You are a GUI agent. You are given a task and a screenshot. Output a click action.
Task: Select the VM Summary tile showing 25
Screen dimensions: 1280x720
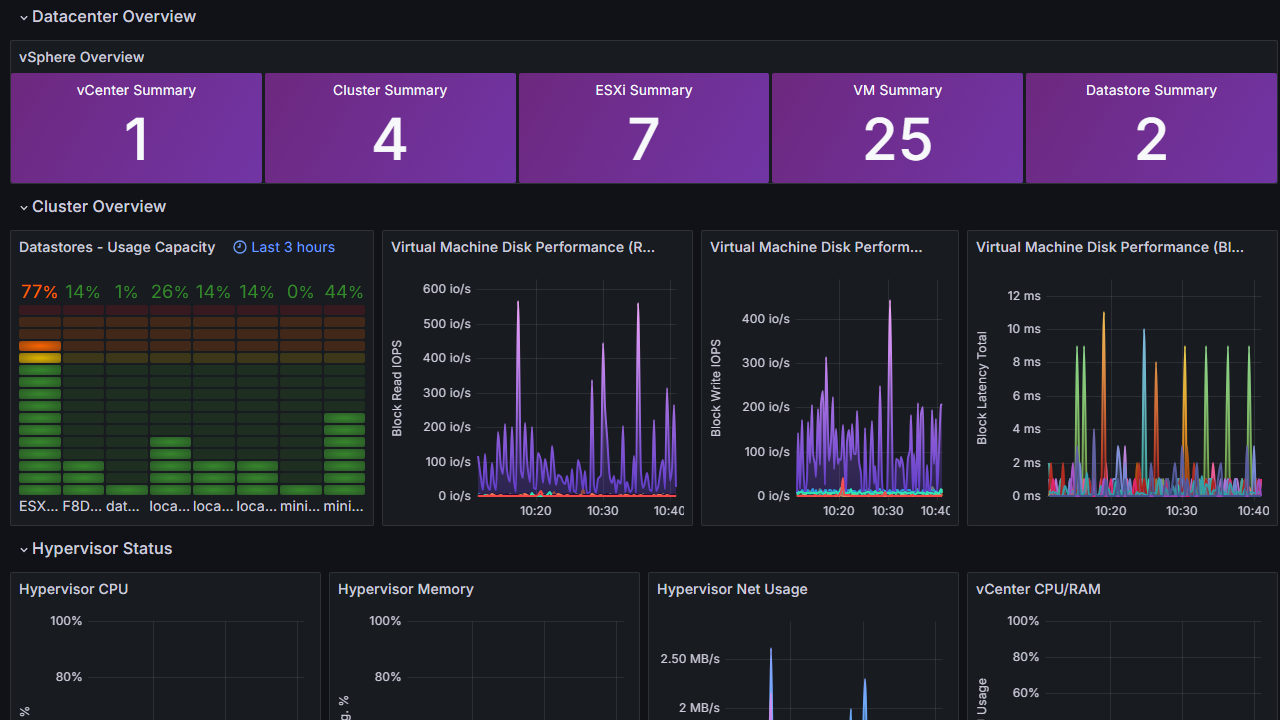[x=897, y=128]
